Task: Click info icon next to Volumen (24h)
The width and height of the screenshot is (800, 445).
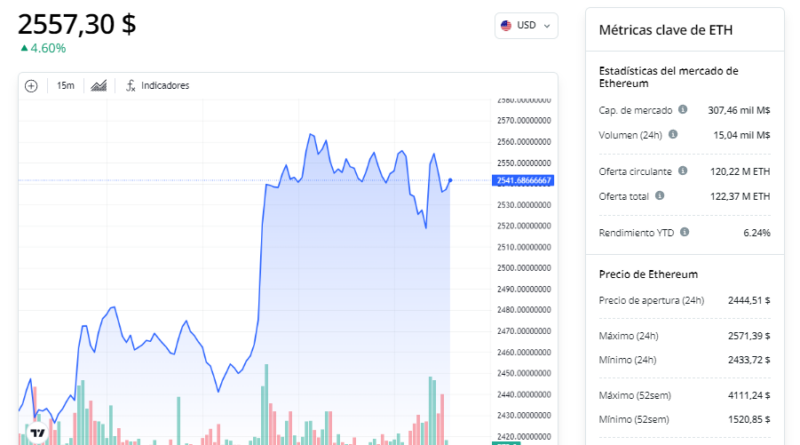Action: pos(673,134)
